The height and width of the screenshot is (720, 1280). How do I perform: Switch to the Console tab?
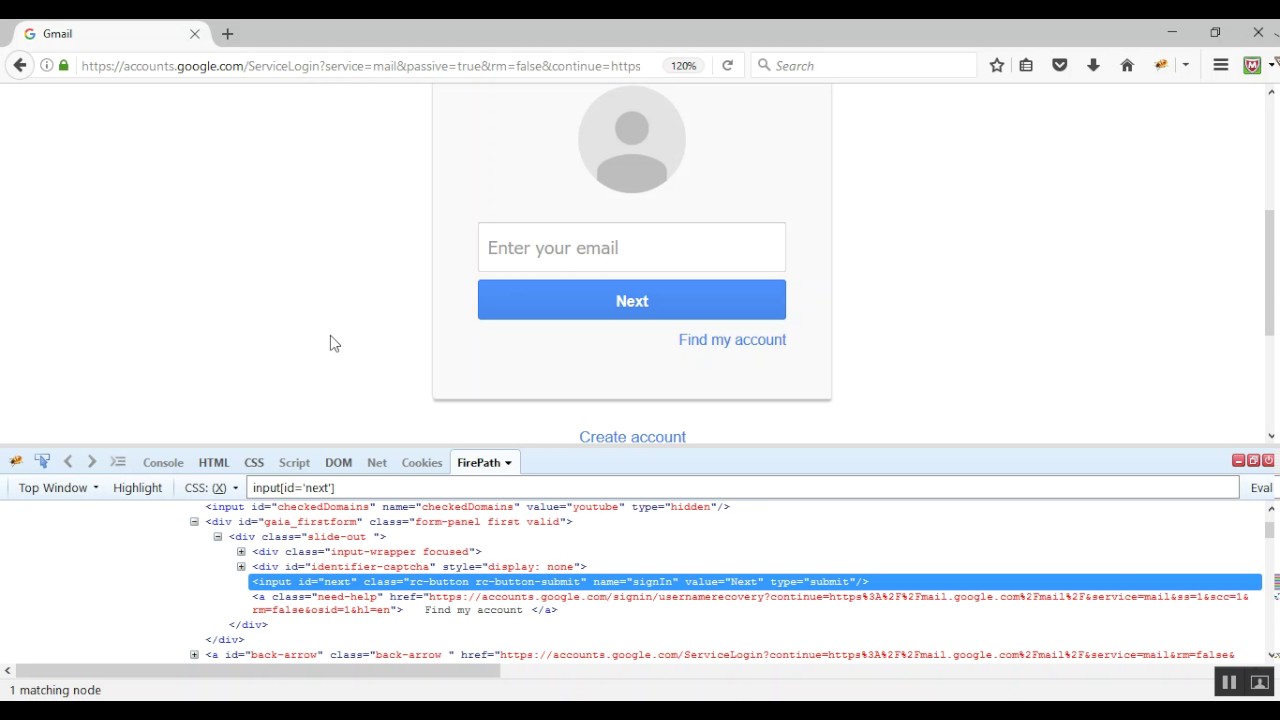click(x=163, y=463)
